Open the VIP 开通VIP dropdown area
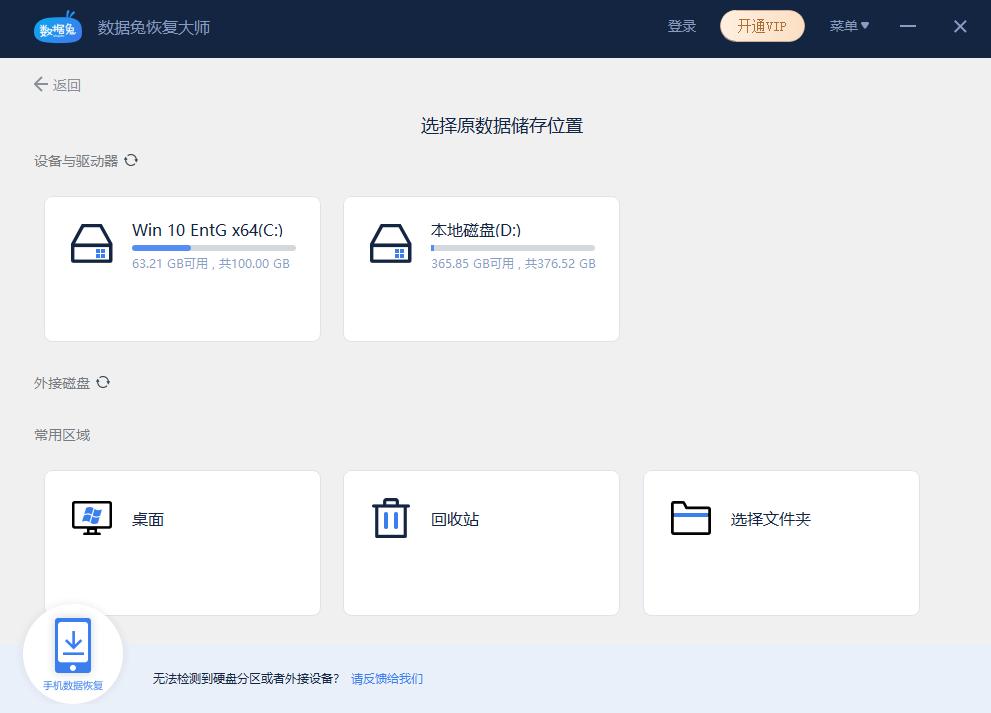This screenshot has width=991, height=713. pyautogui.click(x=762, y=26)
